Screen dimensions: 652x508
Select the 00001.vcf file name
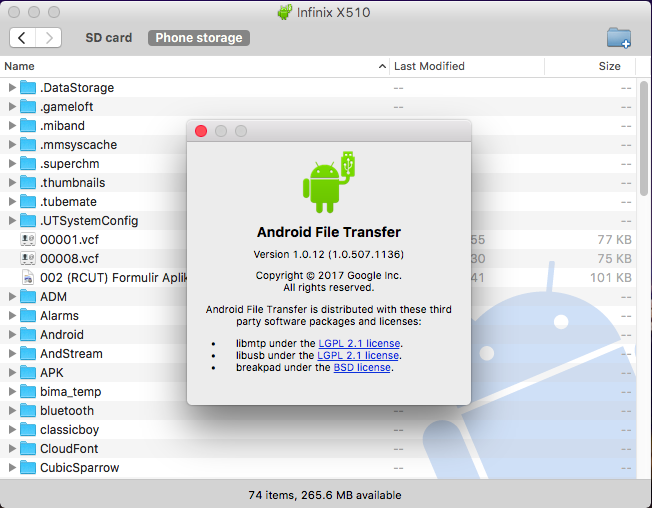[69, 240]
